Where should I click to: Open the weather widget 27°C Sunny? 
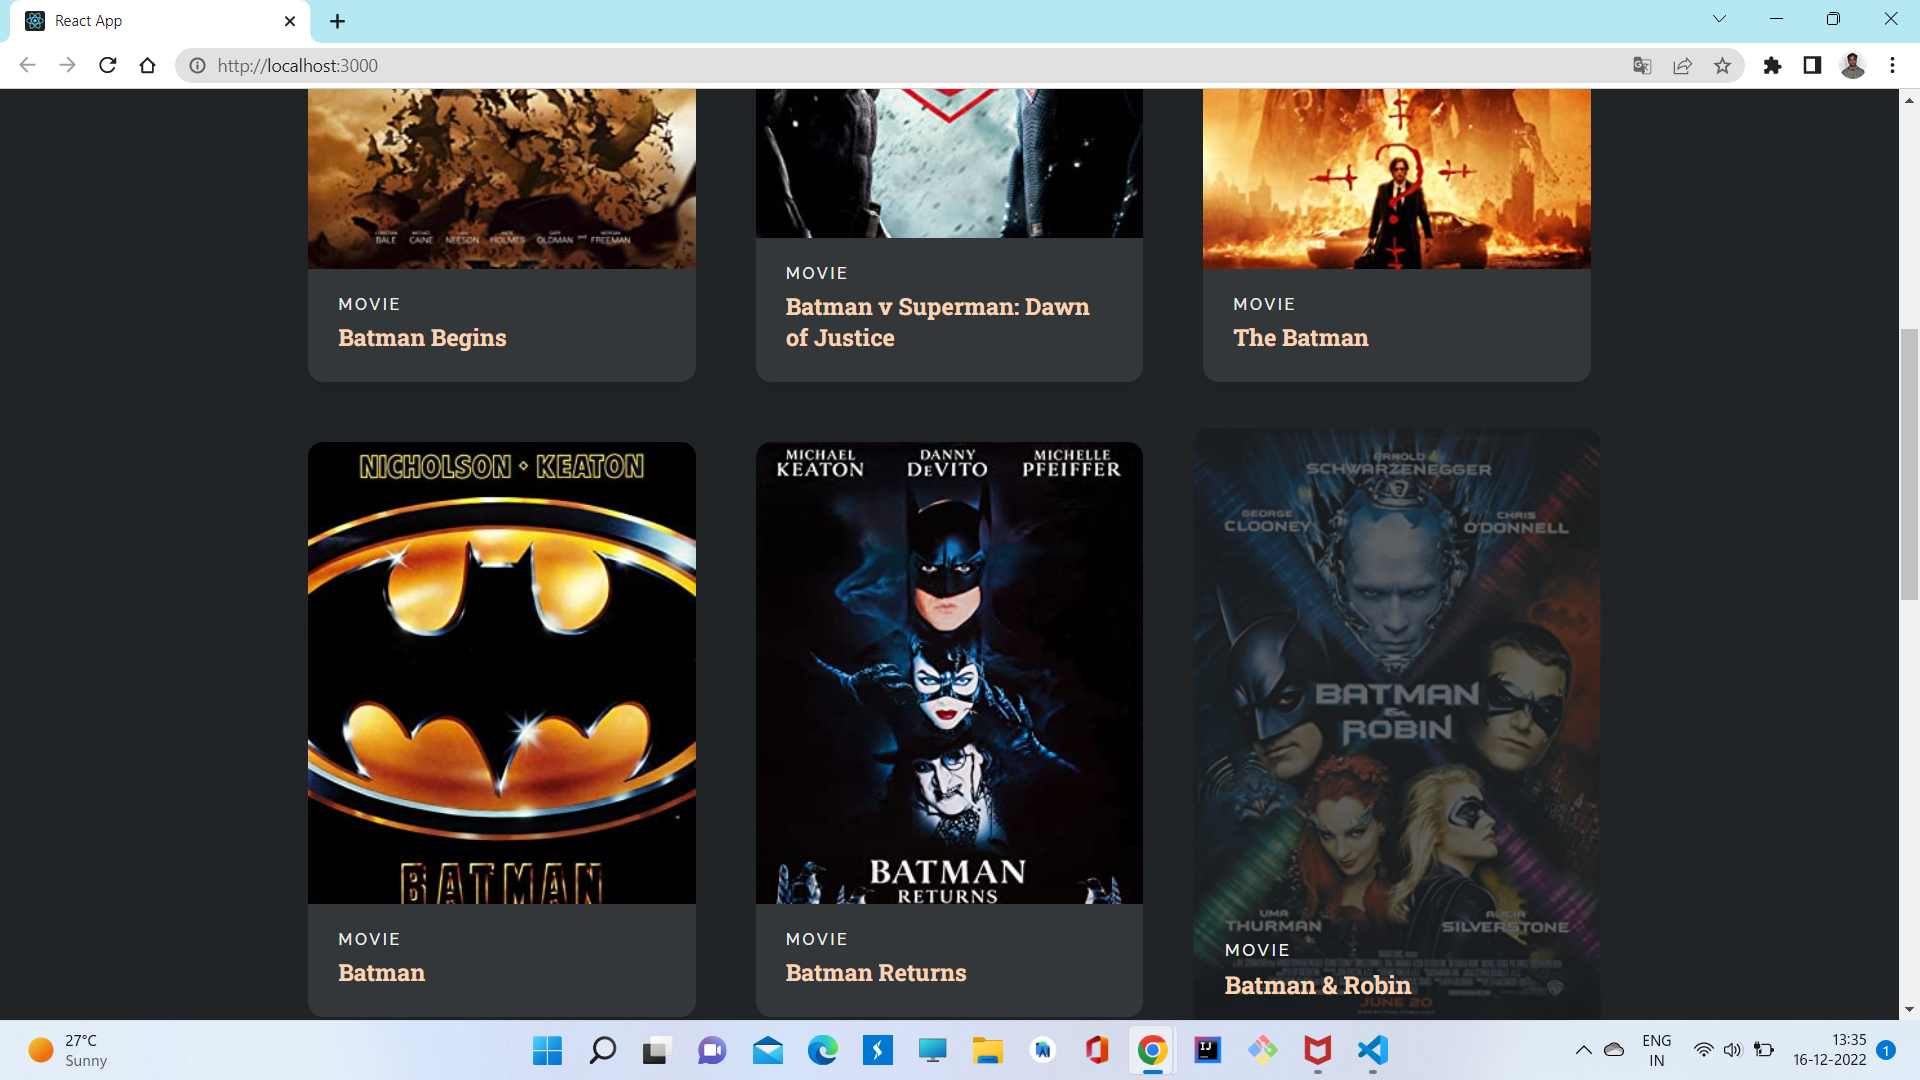[x=68, y=1050]
